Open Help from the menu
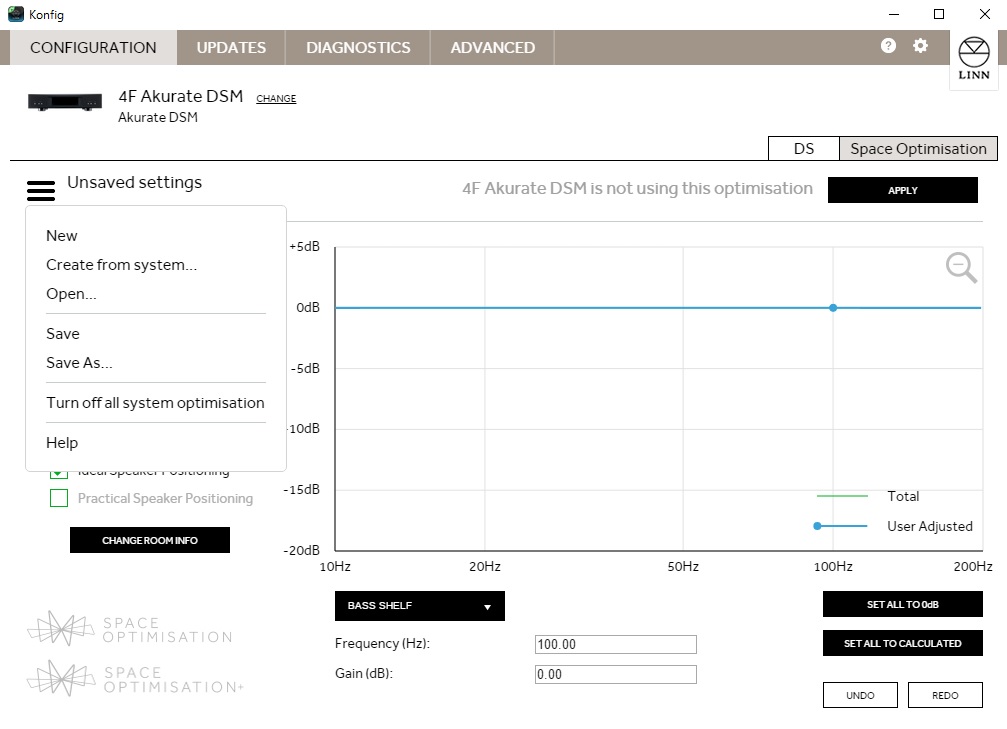The width and height of the screenshot is (1007, 729). [x=62, y=443]
